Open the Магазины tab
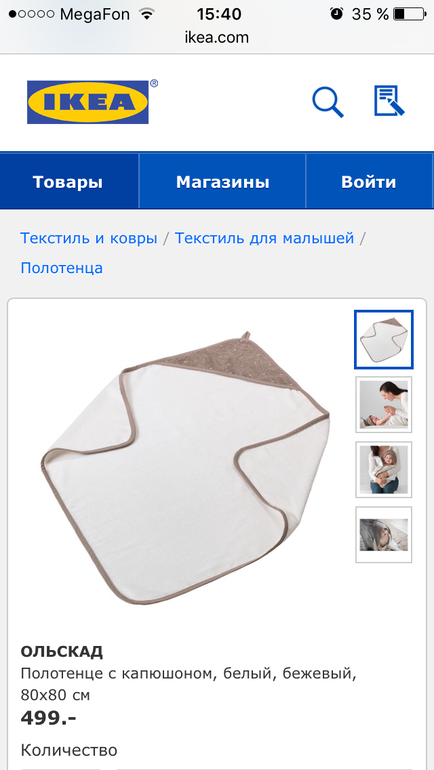The image size is (434, 770). [222, 182]
